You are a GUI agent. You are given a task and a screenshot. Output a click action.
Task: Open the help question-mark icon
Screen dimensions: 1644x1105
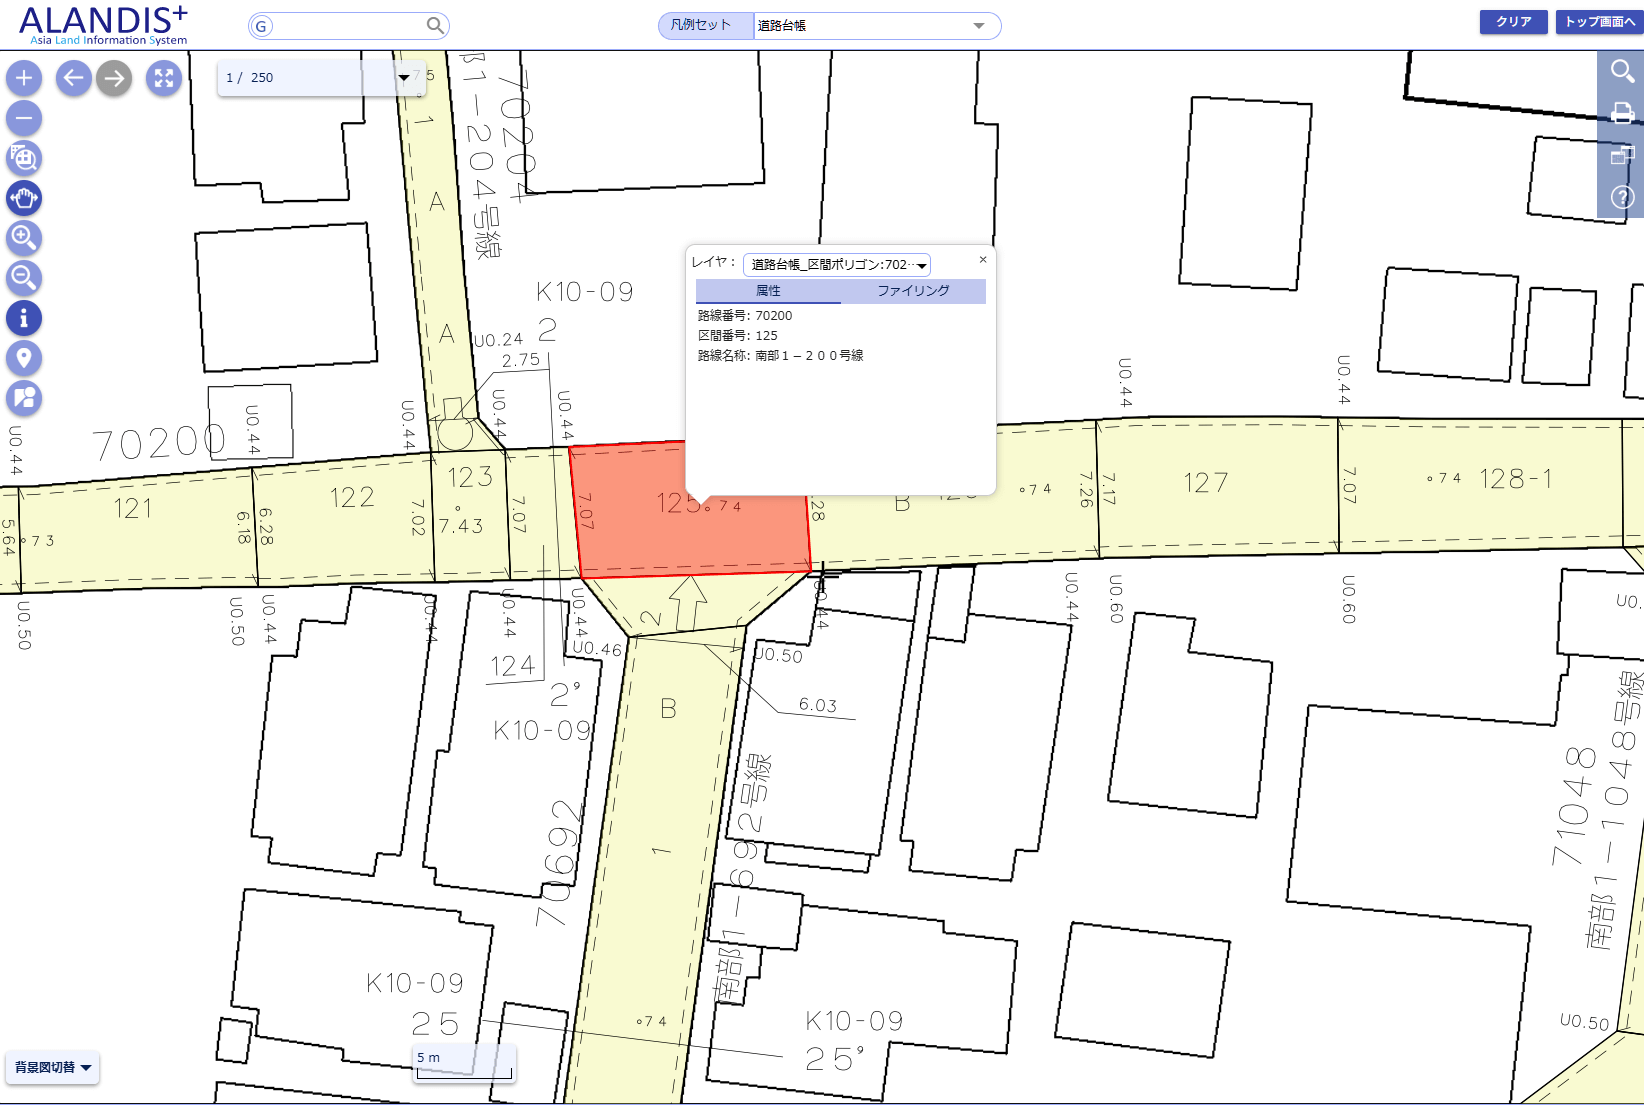click(1622, 197)
